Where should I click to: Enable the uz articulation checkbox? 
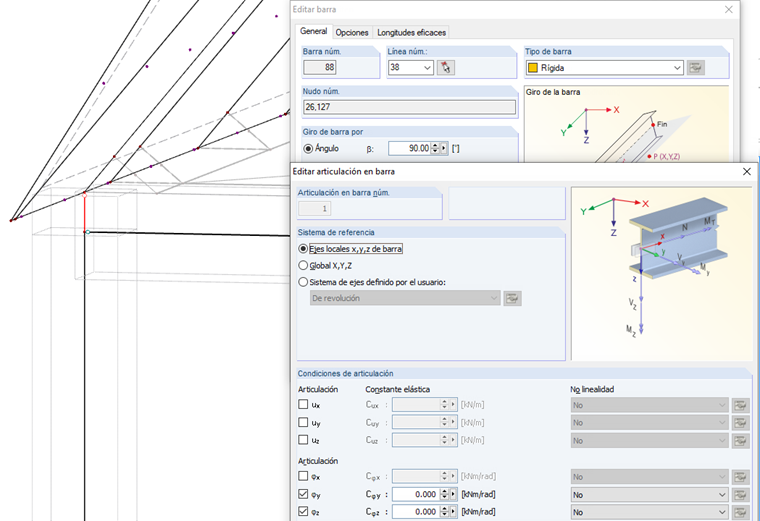click(303, 440)
